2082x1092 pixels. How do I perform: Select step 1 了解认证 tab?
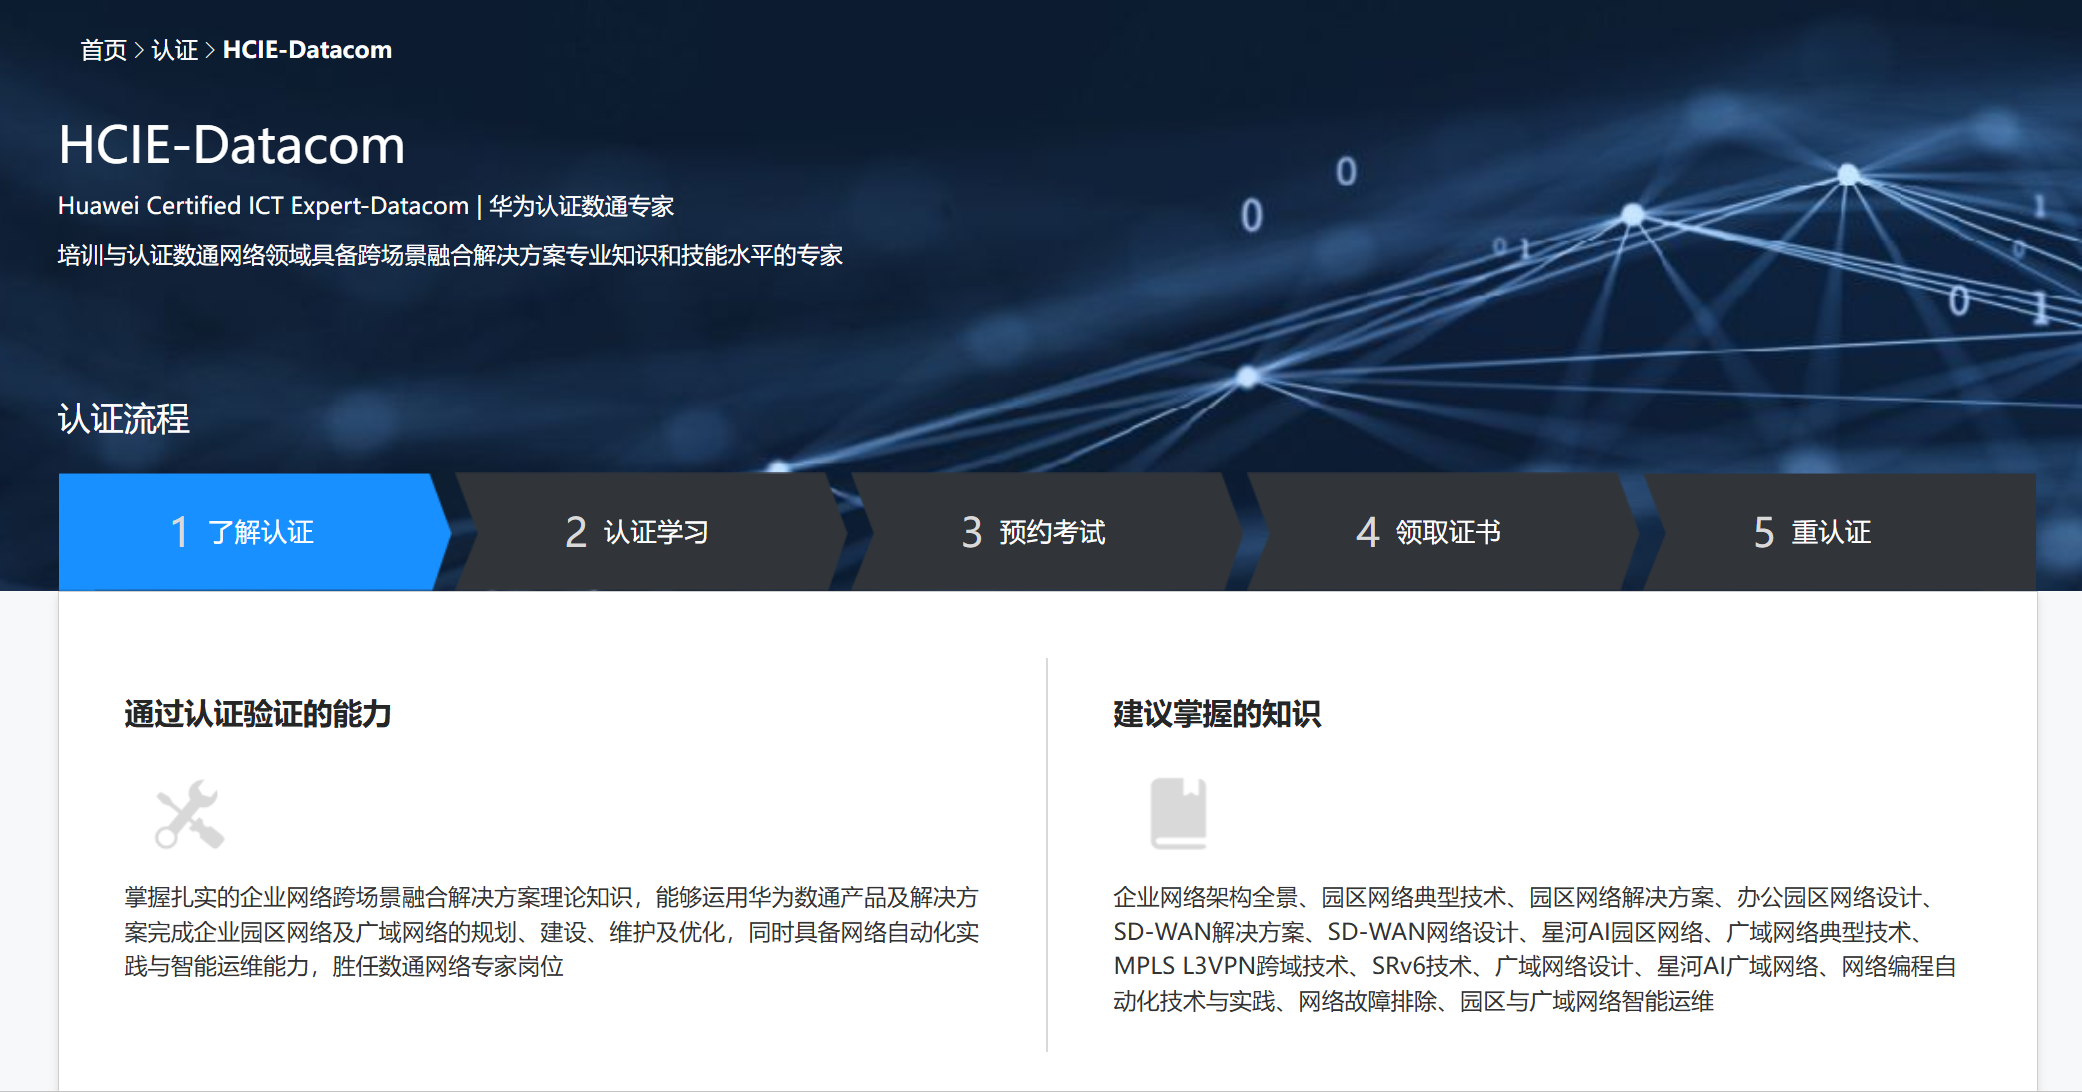[x=254, y=532]
